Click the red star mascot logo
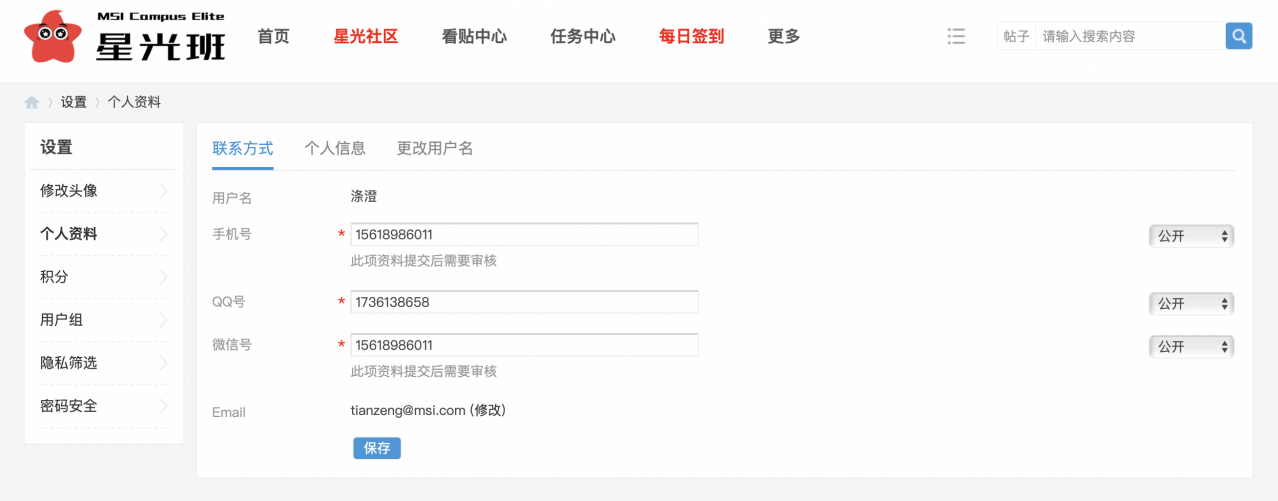Screen dimensions: 1278x501 [53, 38]
